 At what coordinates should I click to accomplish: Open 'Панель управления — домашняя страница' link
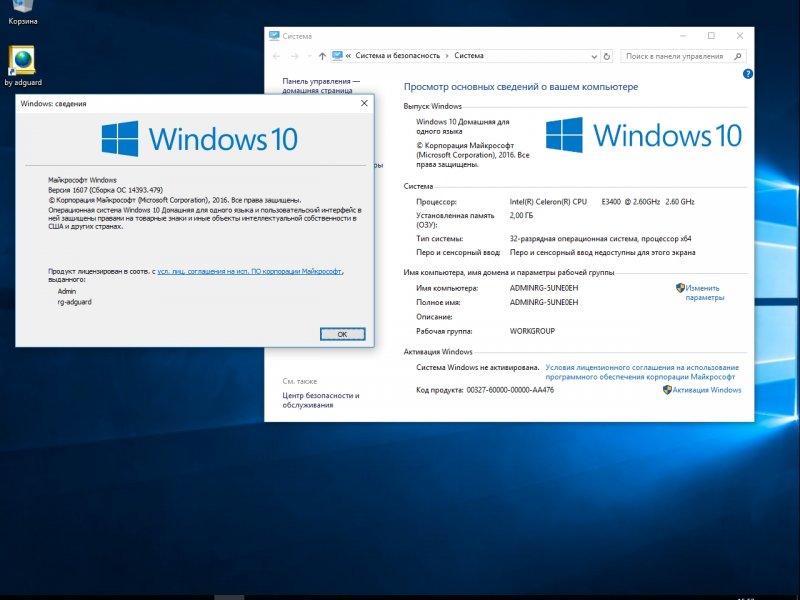pos(321,86)
